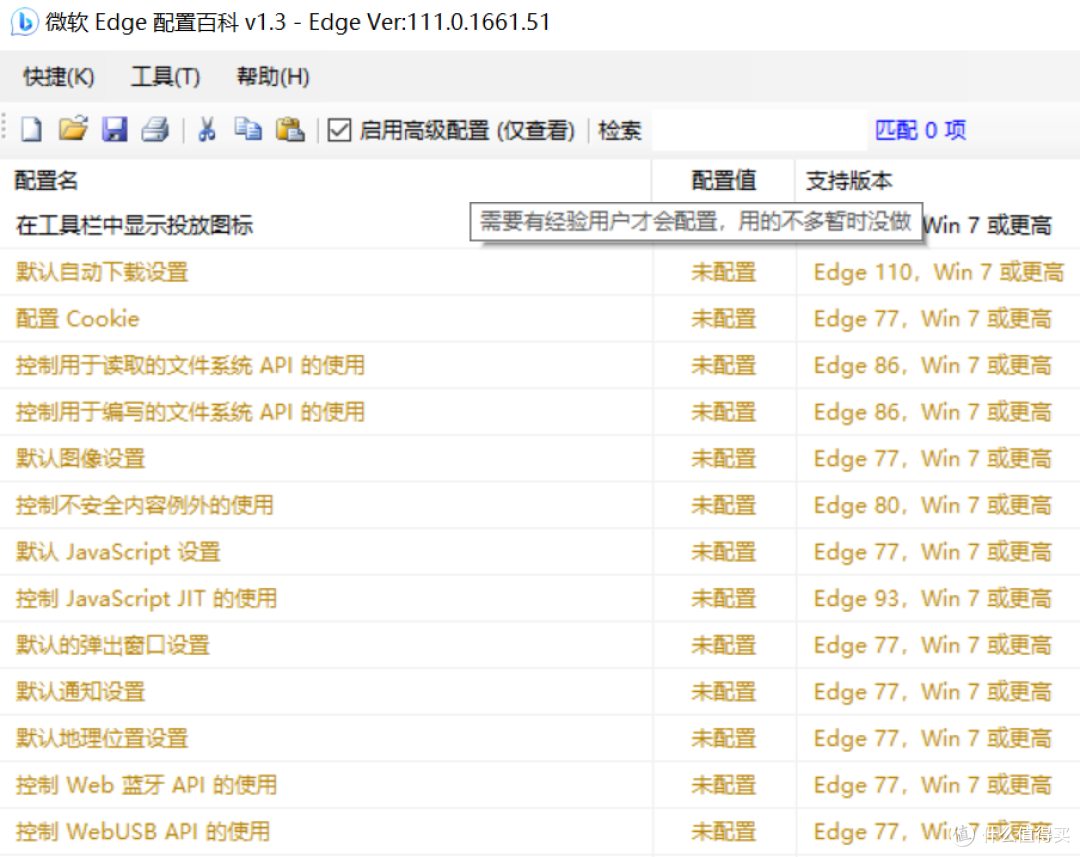Select the 控制不安全内容例外的使用 row
This screenshot has height=857, width=1080.
tap(540, 506)
